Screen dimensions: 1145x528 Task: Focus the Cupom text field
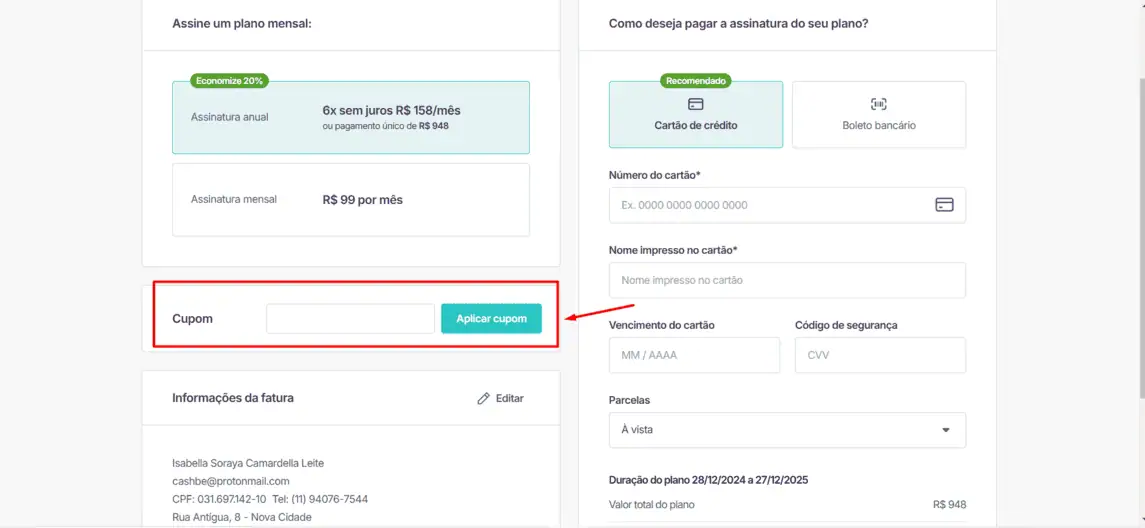[x=350, y=319]
